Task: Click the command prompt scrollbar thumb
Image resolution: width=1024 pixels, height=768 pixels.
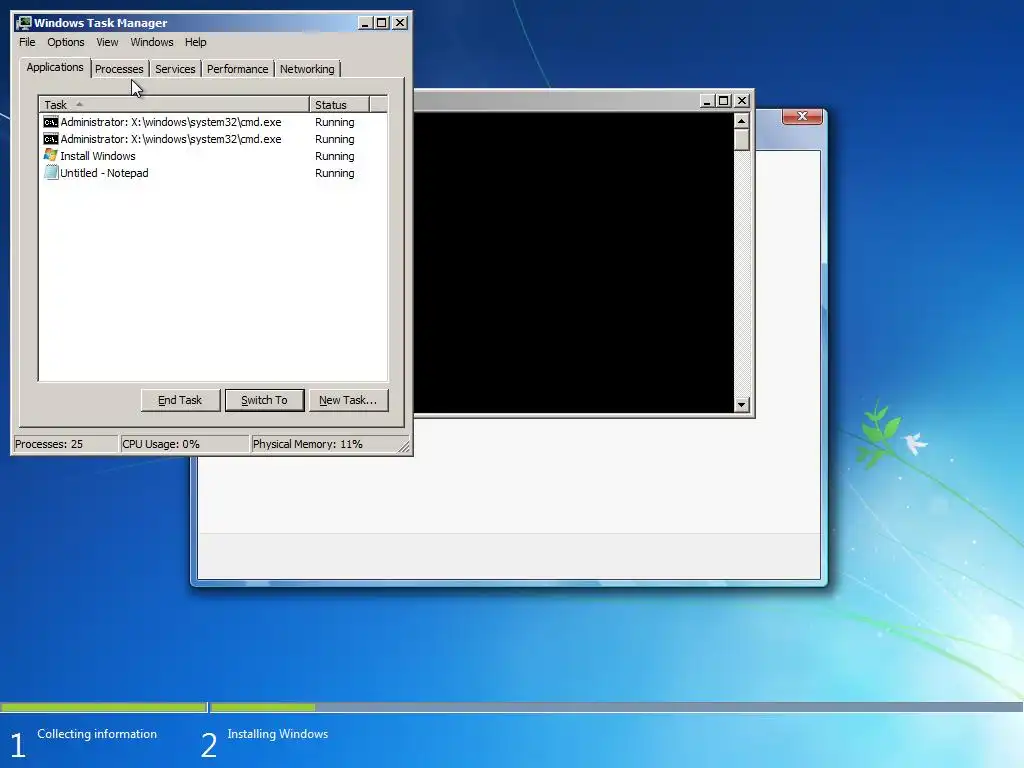Action: click(x=741, y=140)
